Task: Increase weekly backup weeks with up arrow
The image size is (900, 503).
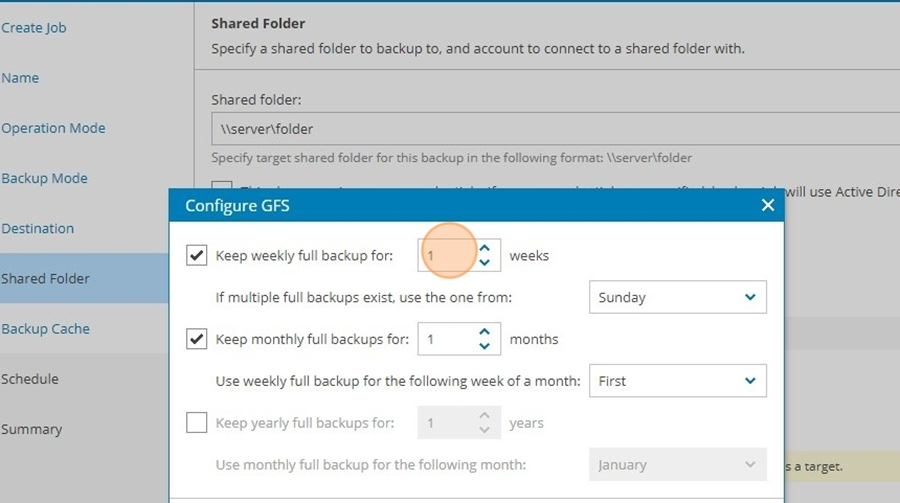Action: (484, 248)
